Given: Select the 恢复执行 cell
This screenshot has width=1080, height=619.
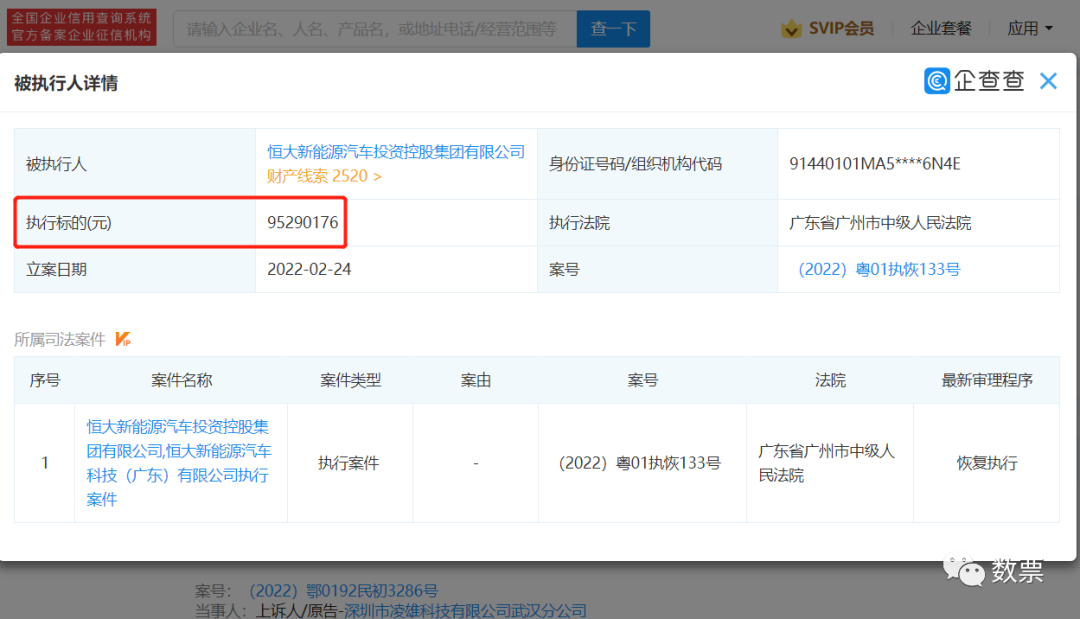Looking at the screenshot, I should coord(987,463).
